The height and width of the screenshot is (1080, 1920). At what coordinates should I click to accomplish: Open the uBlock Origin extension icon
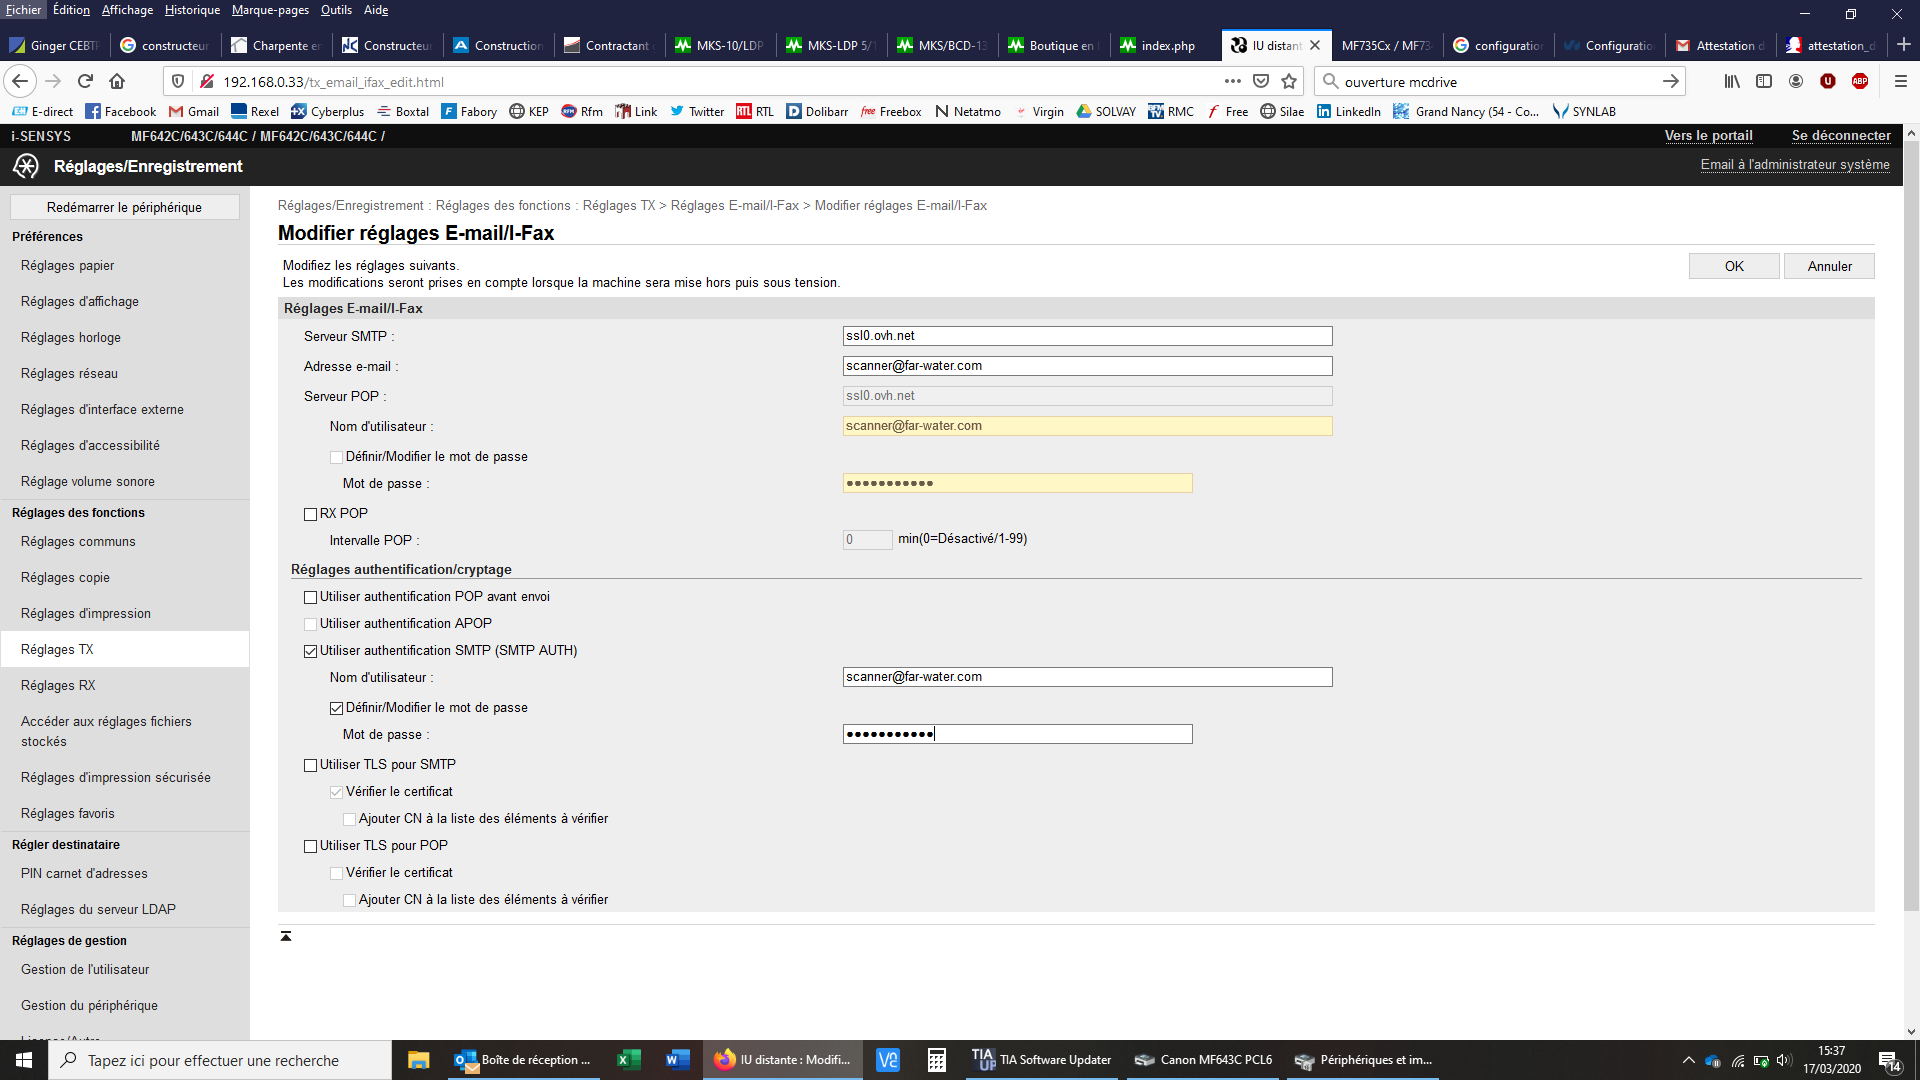(1828, 81)
